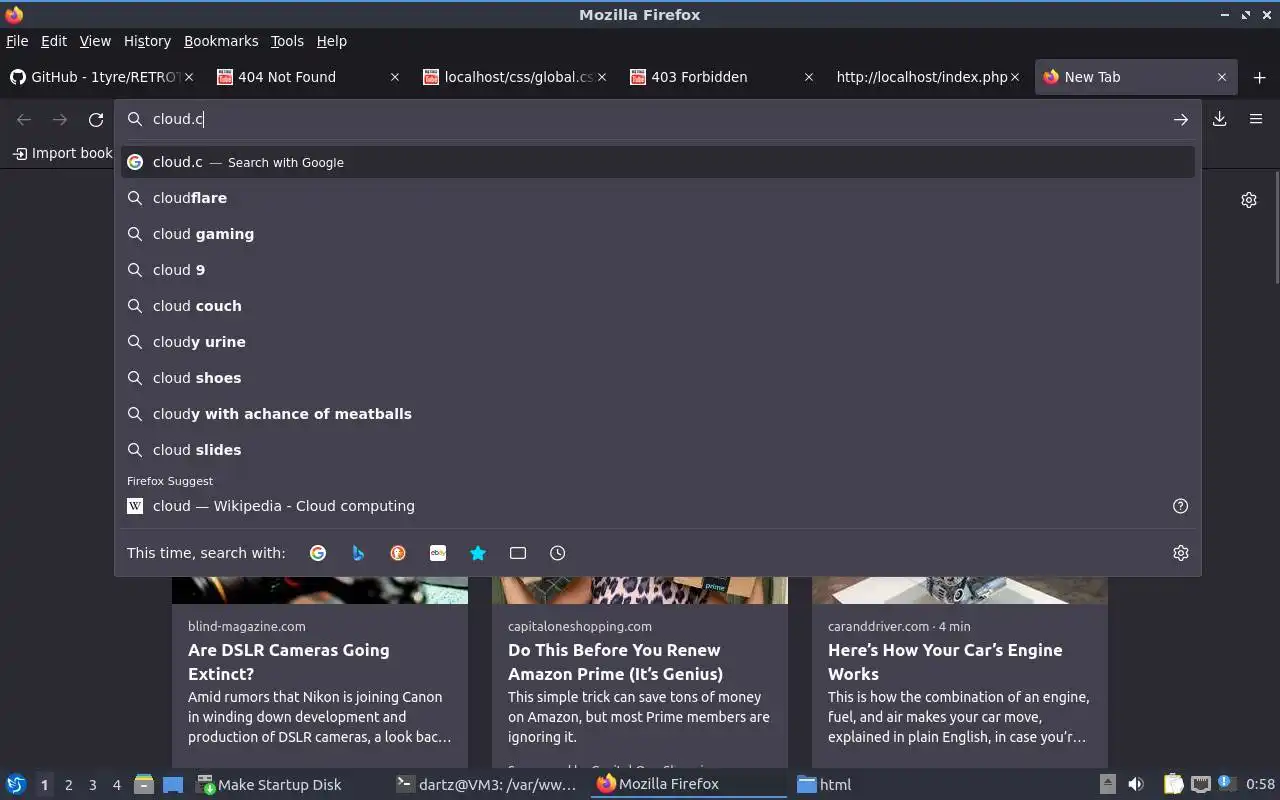
Task: Click the help icon beside Wikipedia suggestion
Action: [1181, 506]
